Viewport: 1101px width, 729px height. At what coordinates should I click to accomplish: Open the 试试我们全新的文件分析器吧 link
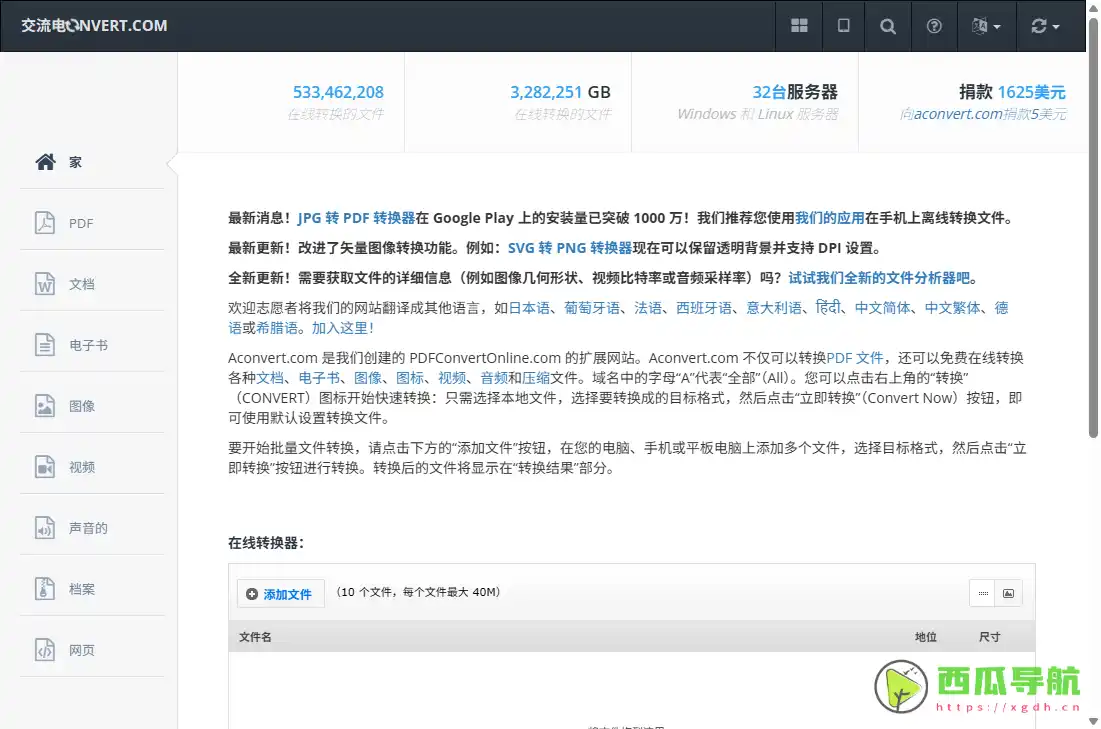(879, 278)
